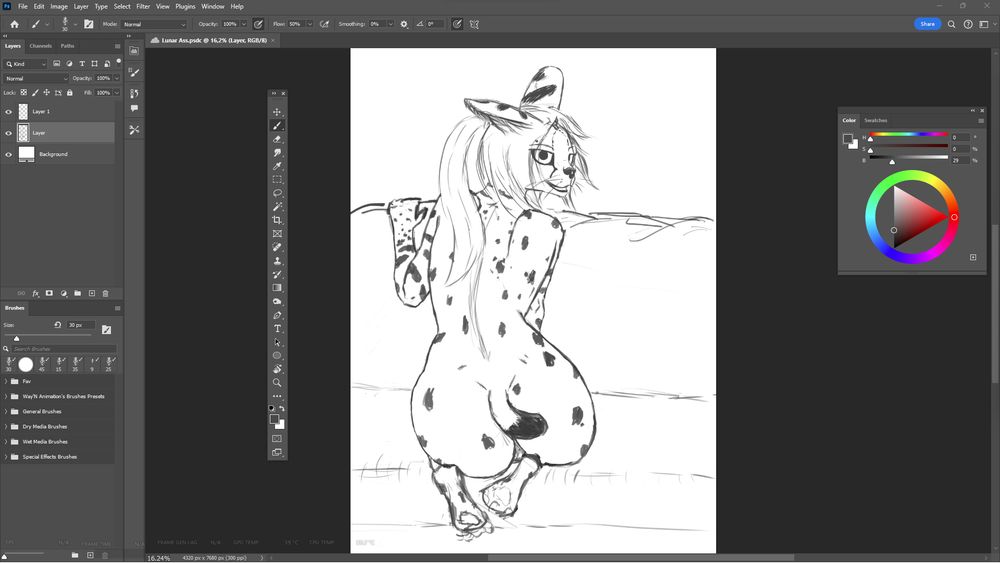Switch to the Channels tab
Viewport: 1000px width, 563px height.
point(40,46)
